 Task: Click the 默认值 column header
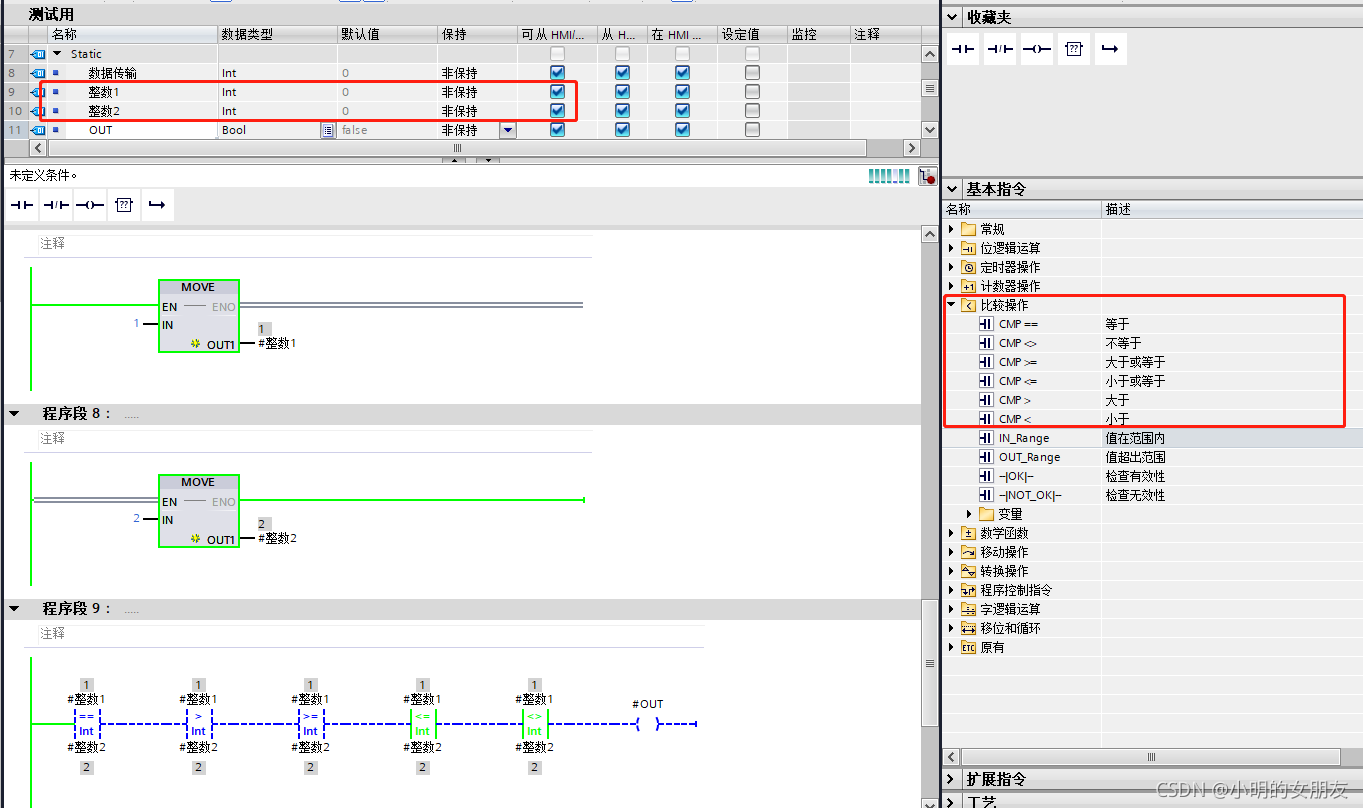click(x=387, y=34)
